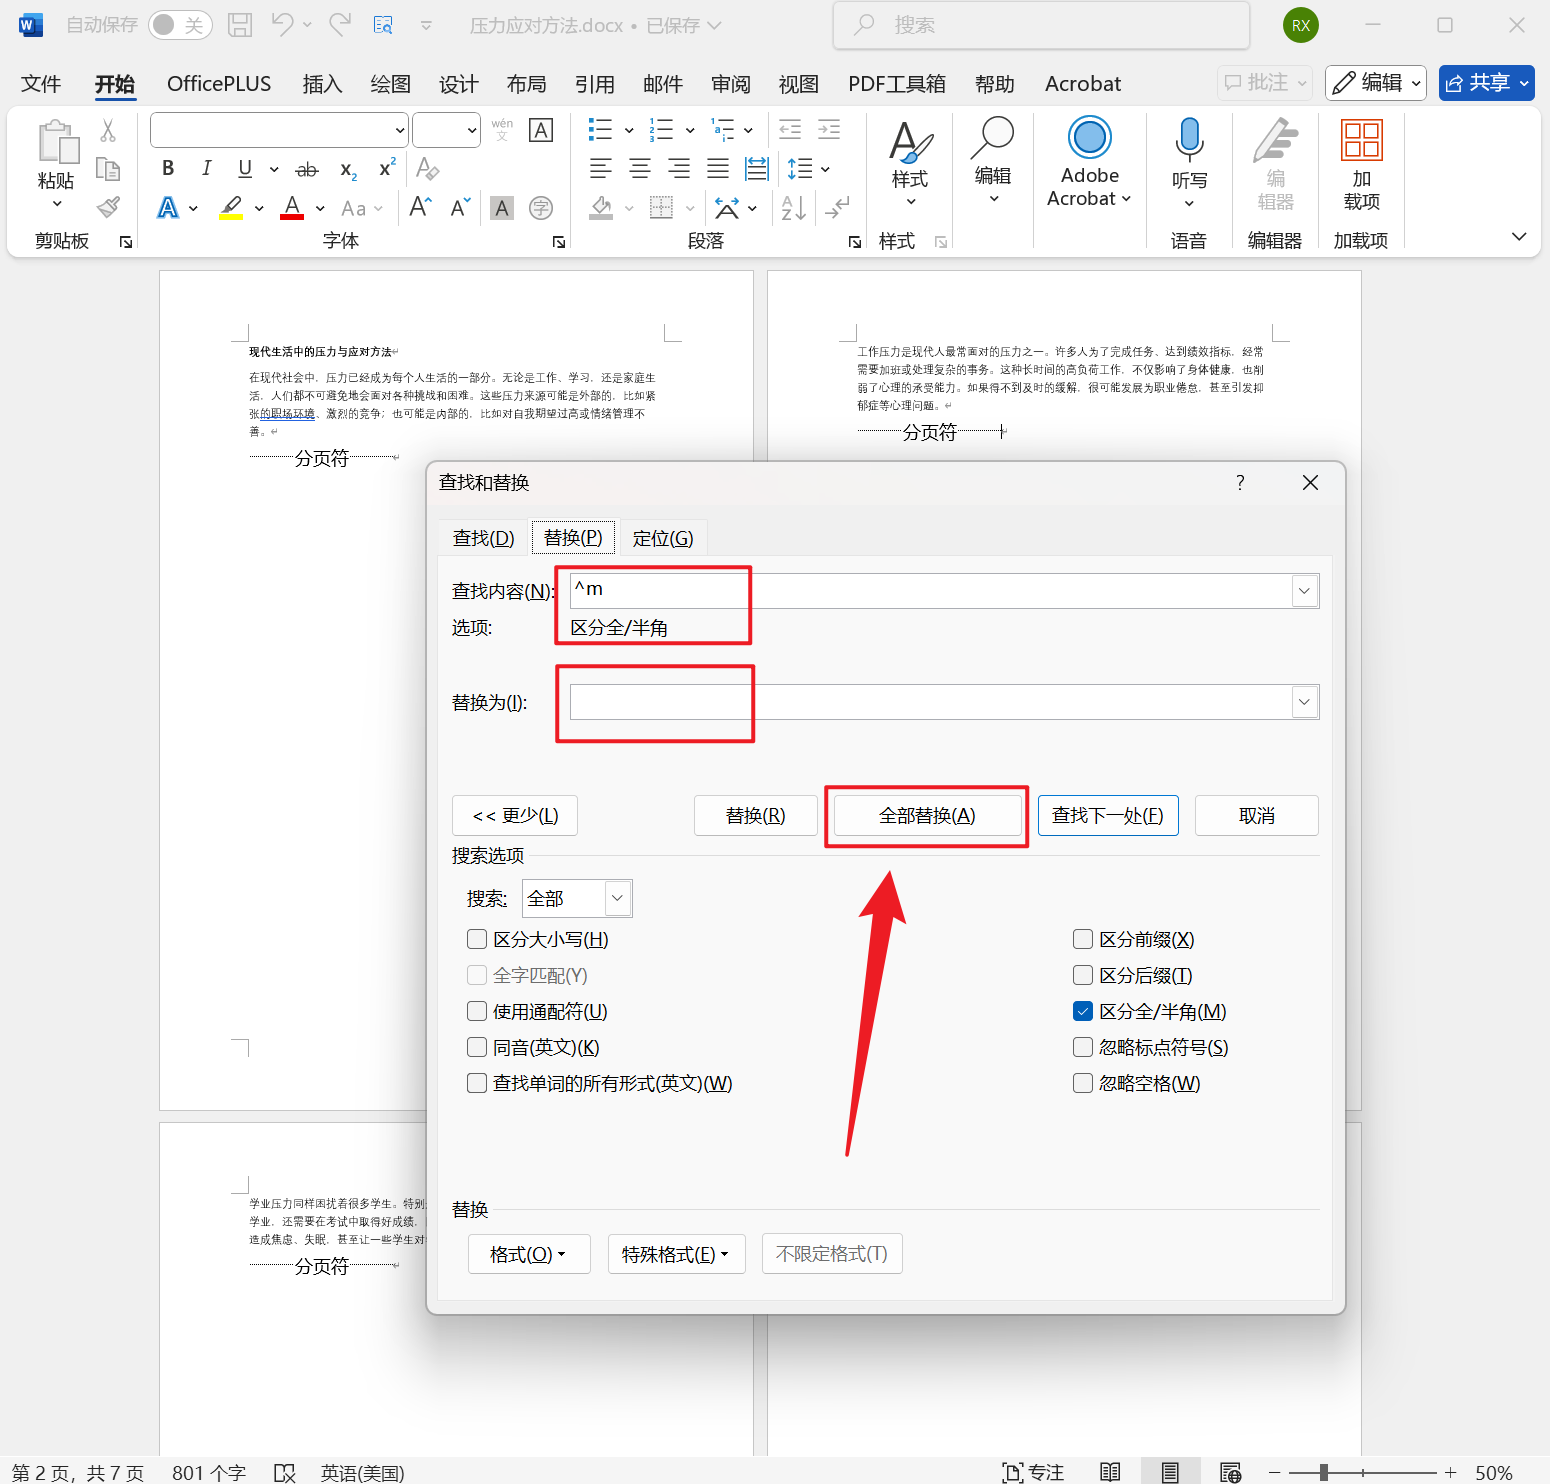
Task: Open the 插入 ribbon tab
Action: [322, 84]
